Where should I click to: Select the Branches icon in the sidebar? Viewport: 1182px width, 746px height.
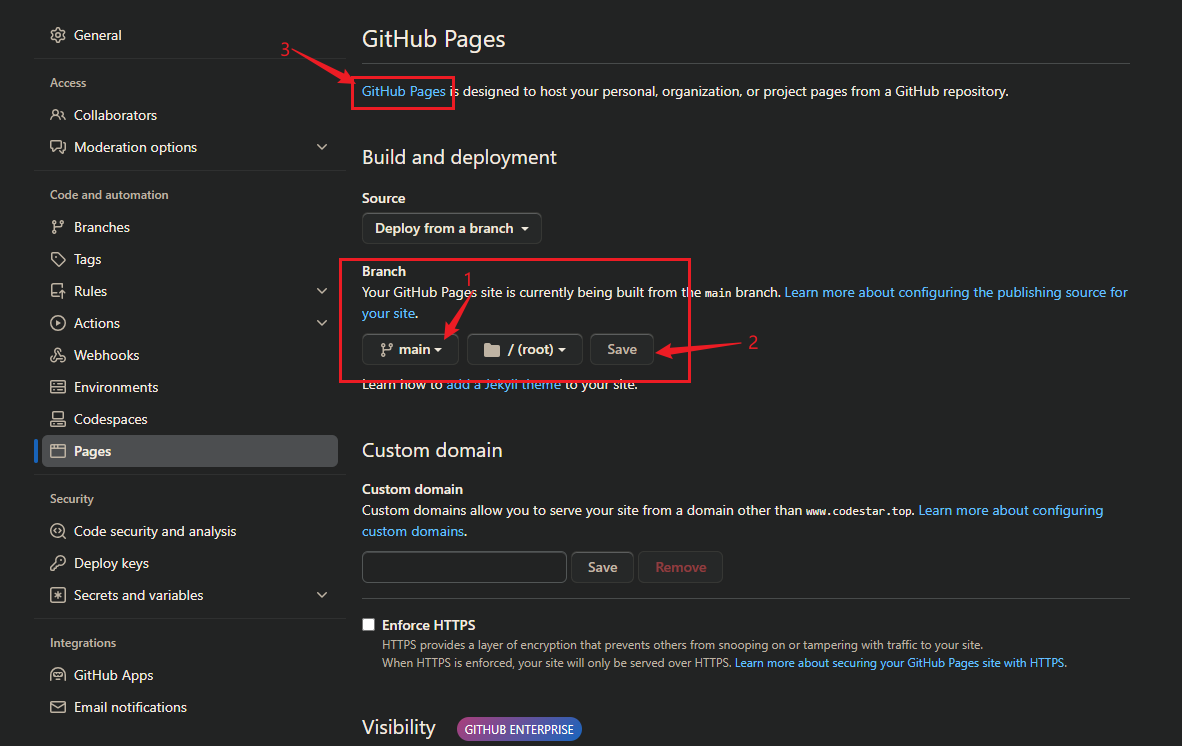(x=58, y=227)
